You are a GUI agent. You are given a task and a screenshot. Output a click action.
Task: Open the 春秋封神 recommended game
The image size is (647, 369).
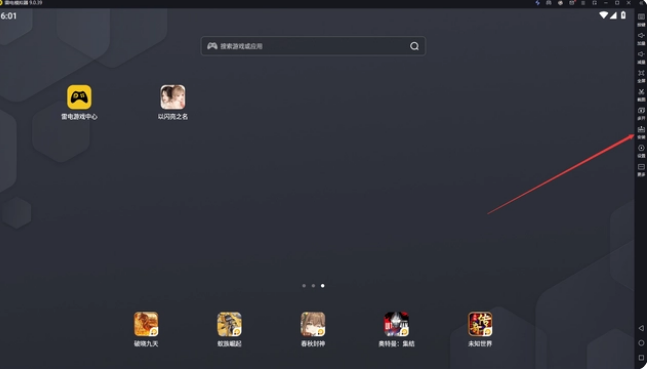313,324
